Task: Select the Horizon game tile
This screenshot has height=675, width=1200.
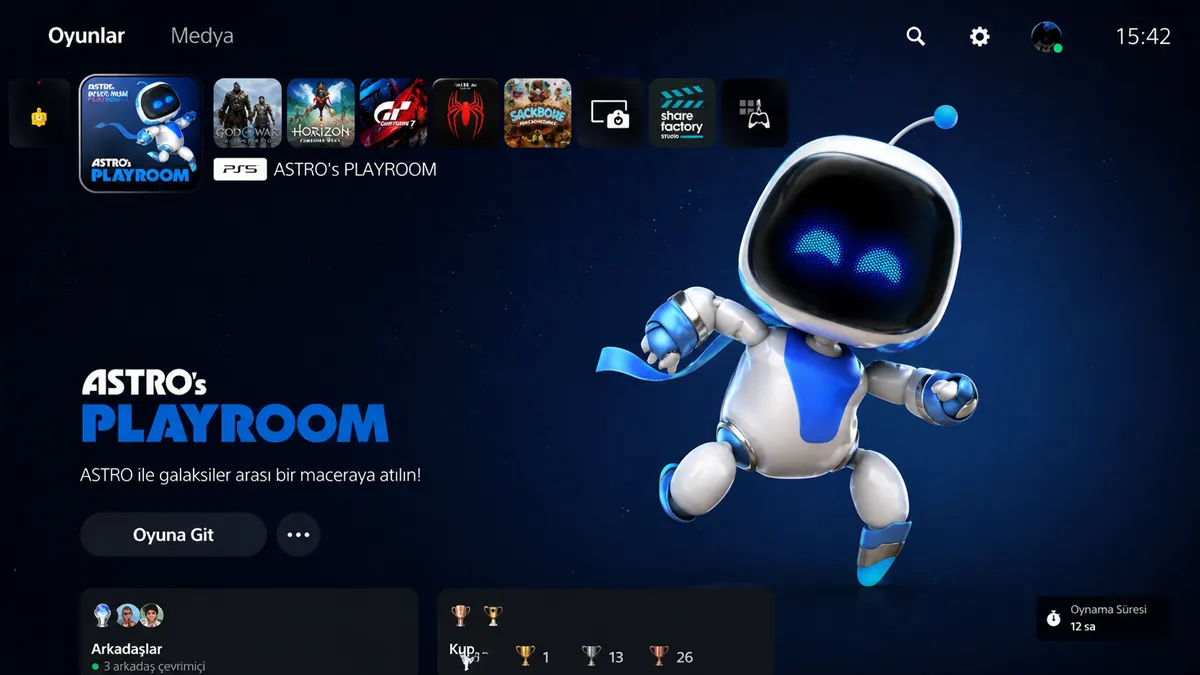Action: click(321, 114)
